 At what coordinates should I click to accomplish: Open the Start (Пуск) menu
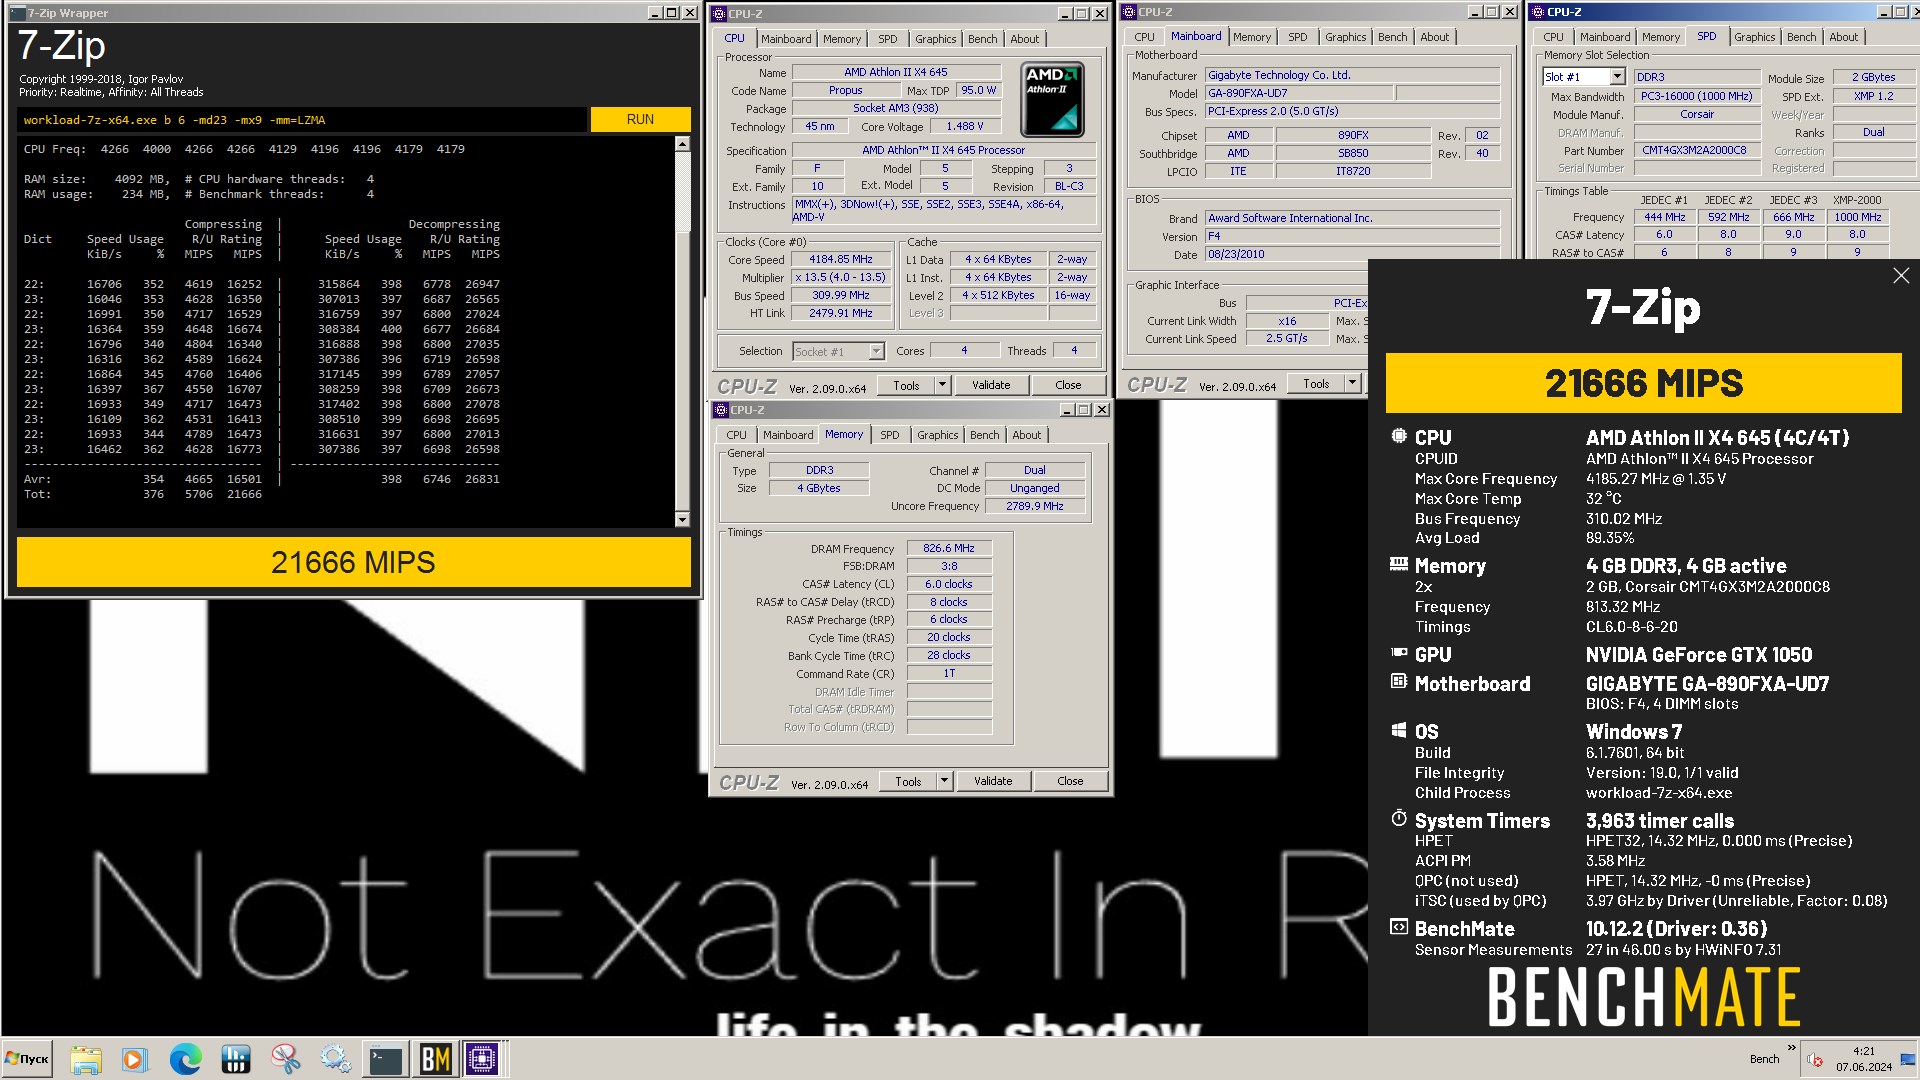tap(28, 1059)
